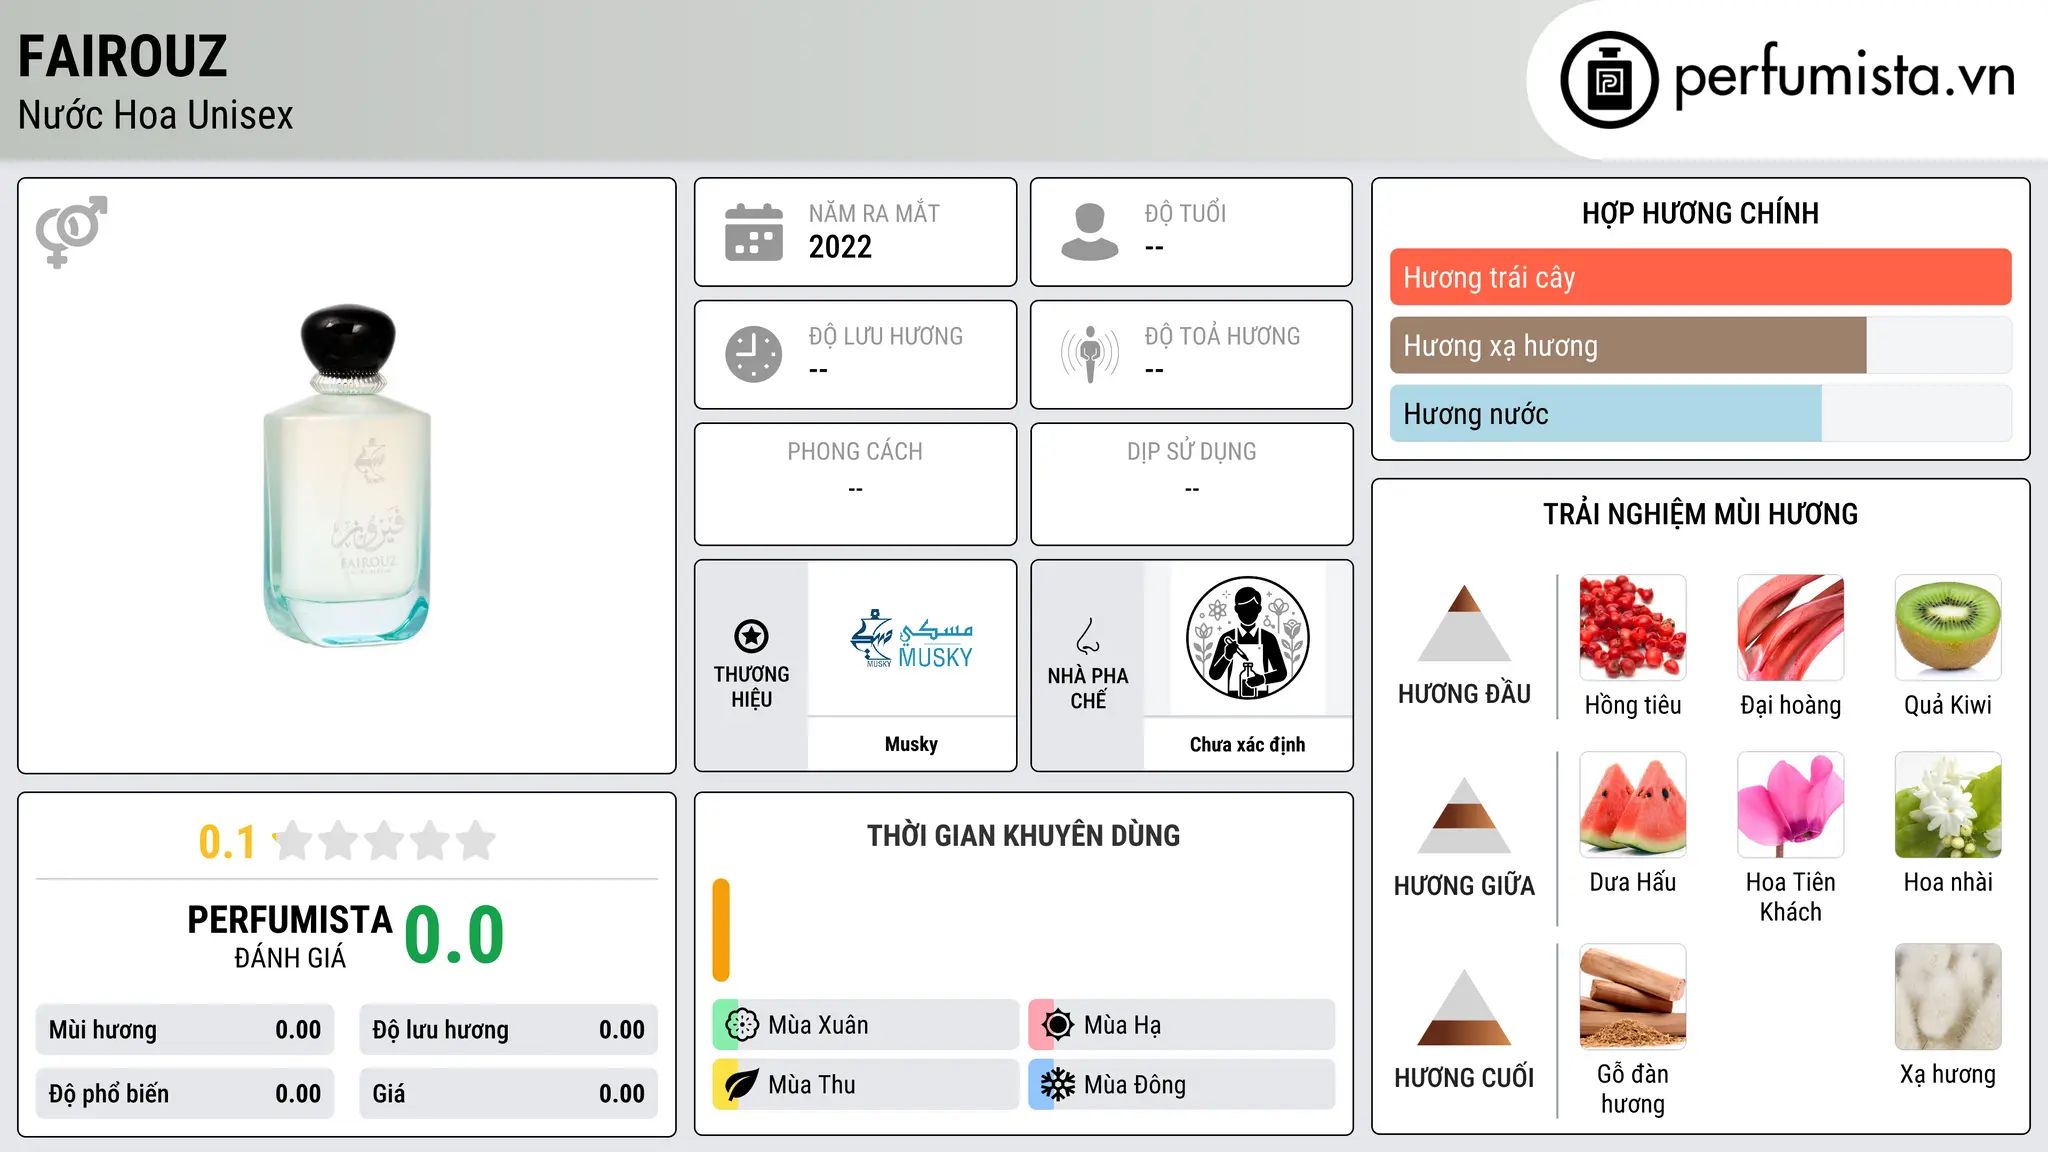
Task: Click the Hương nước accord bar
Action: tap(1700, 413)
